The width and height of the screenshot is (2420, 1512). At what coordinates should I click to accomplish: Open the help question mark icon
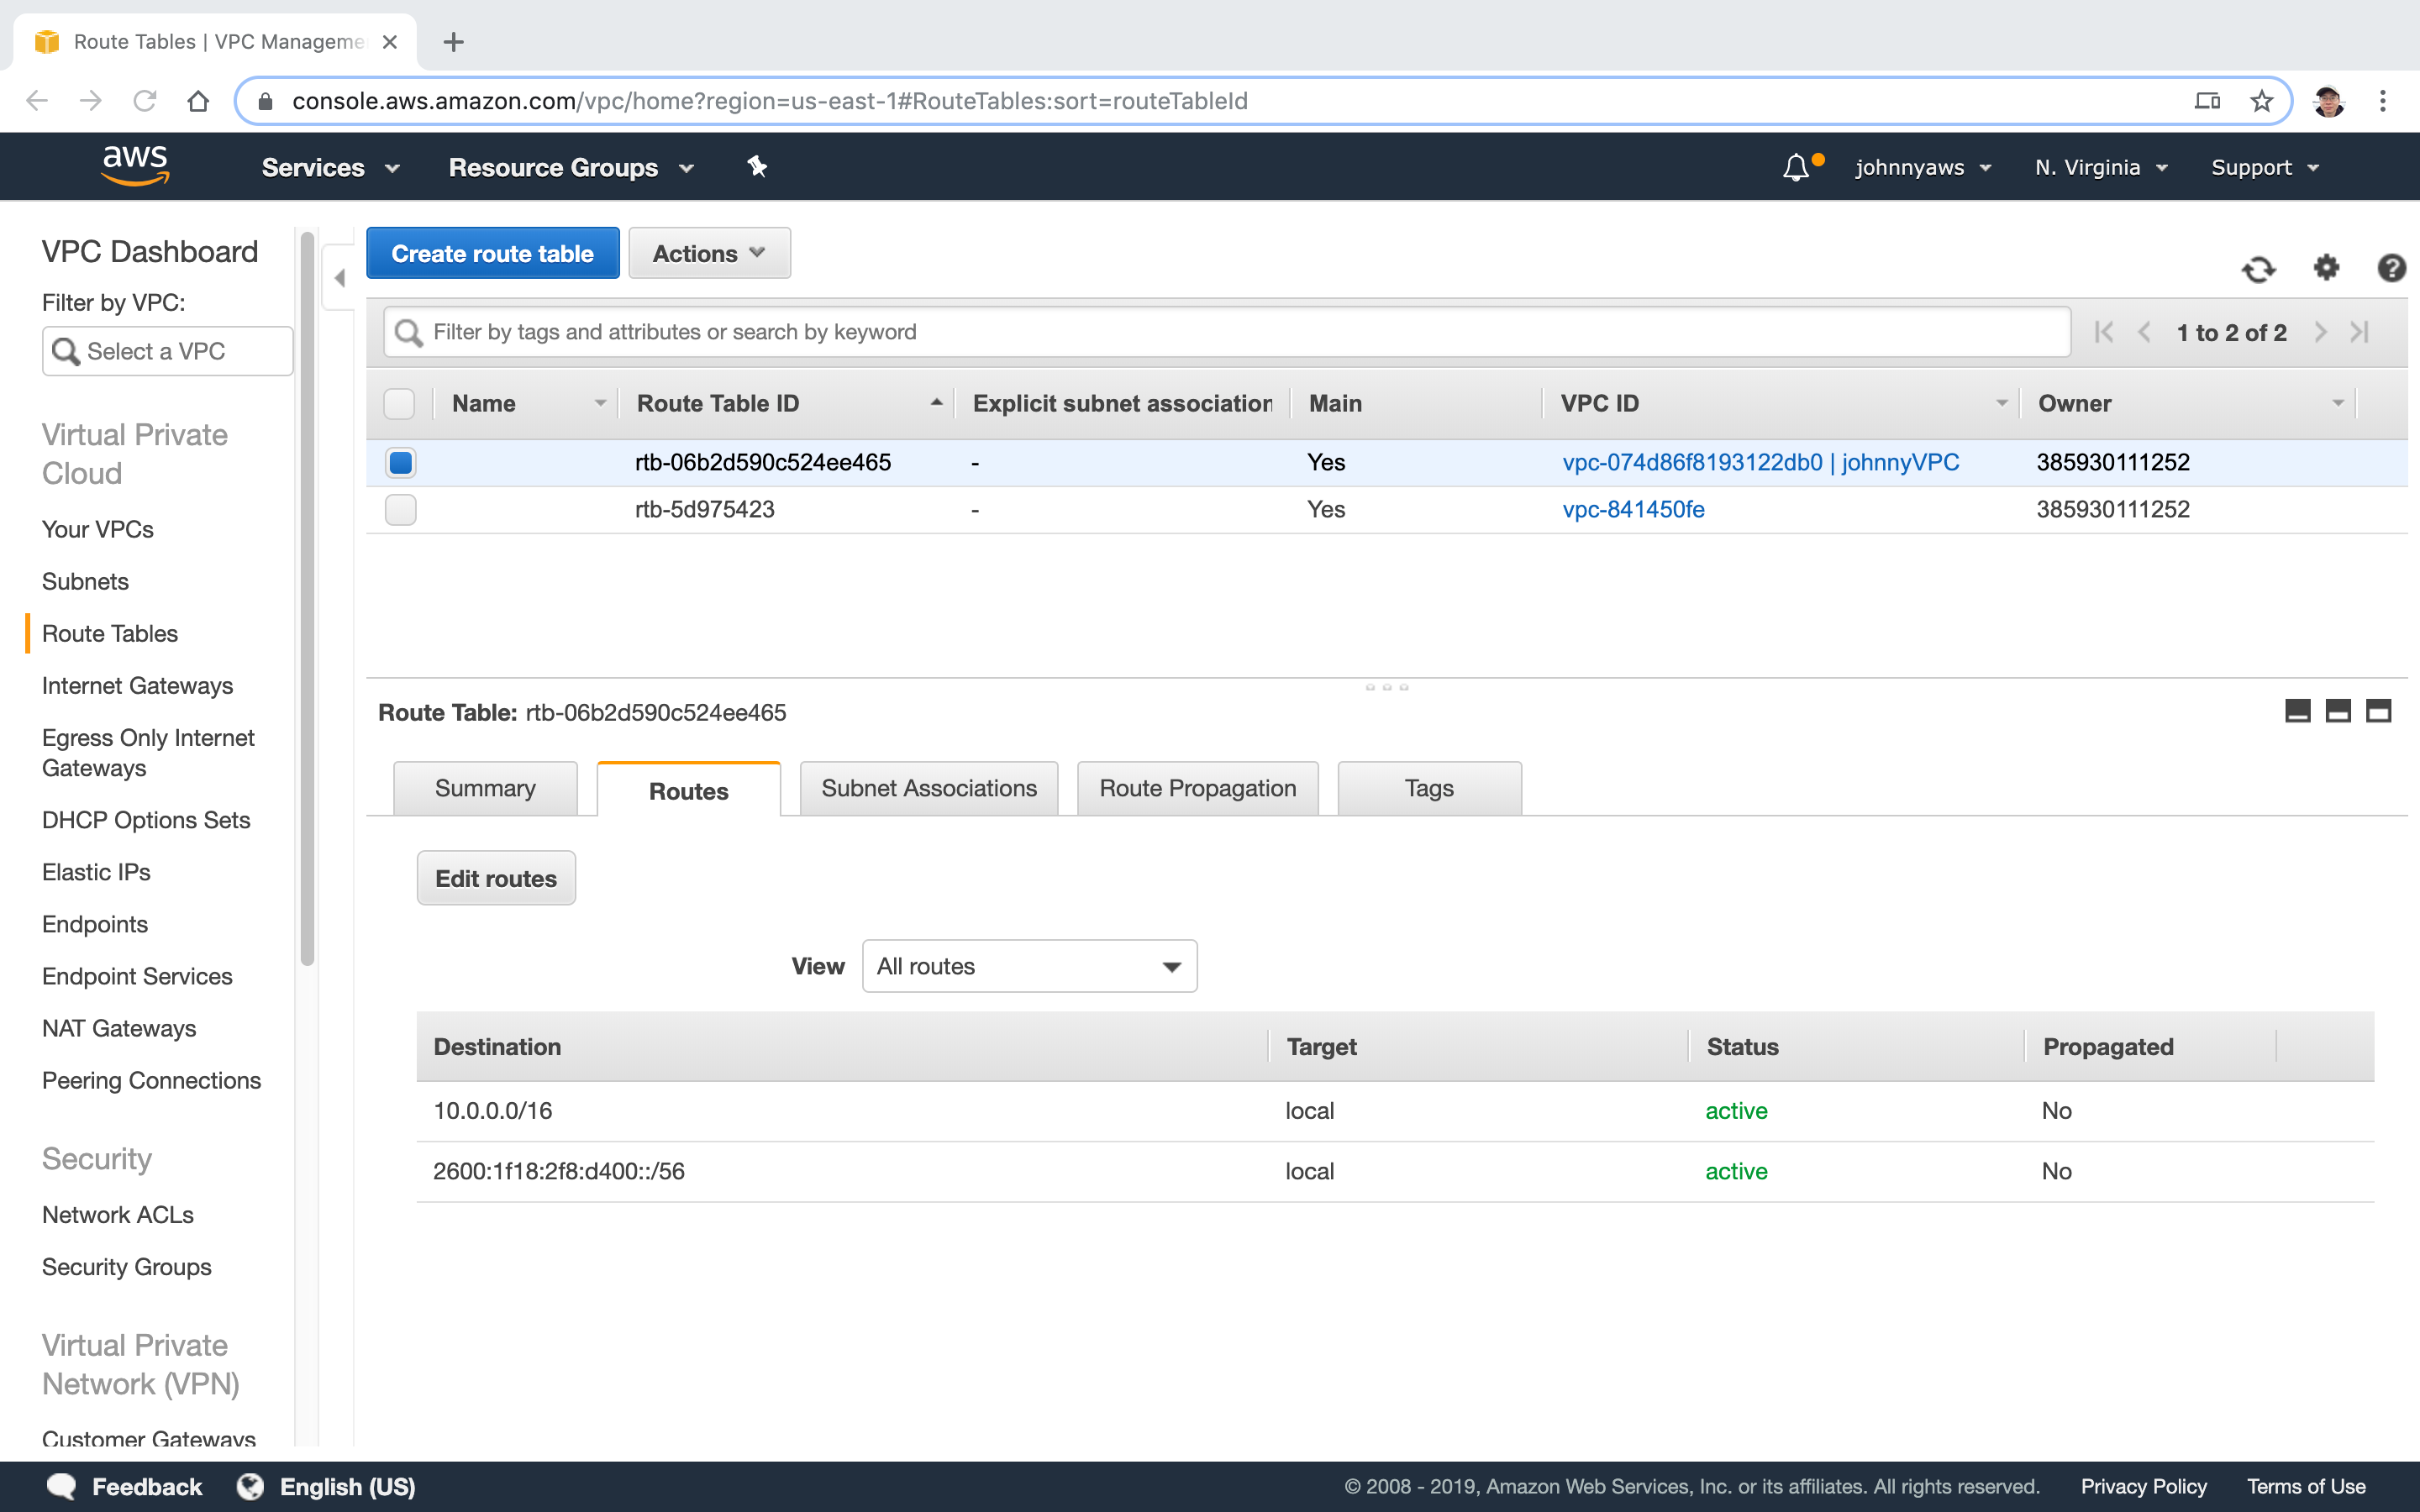(2391, 267)
